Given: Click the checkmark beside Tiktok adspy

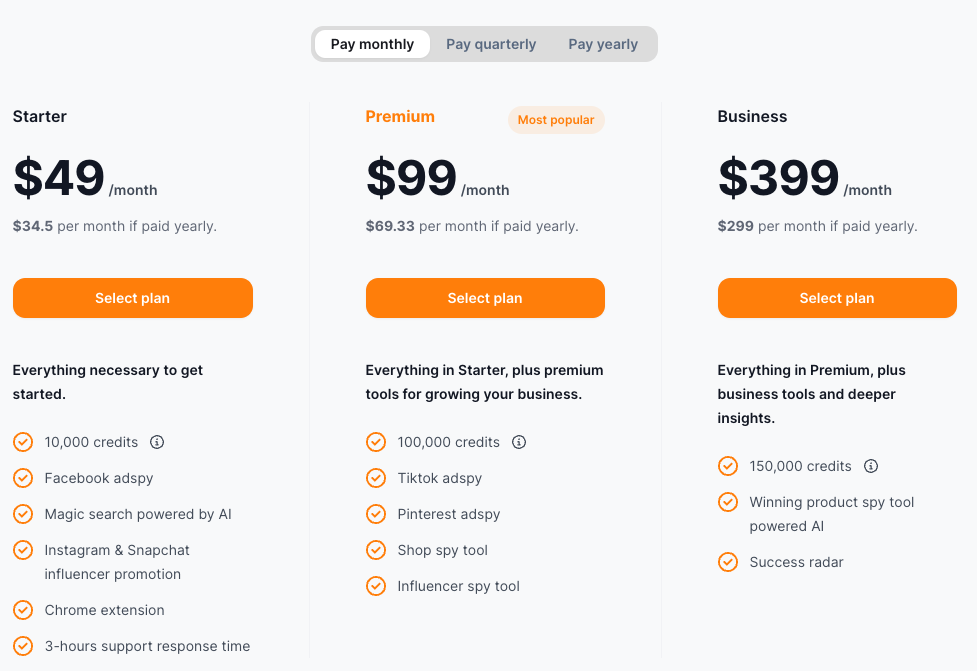Looking at the screenshot, I should (x=376, y=478).
